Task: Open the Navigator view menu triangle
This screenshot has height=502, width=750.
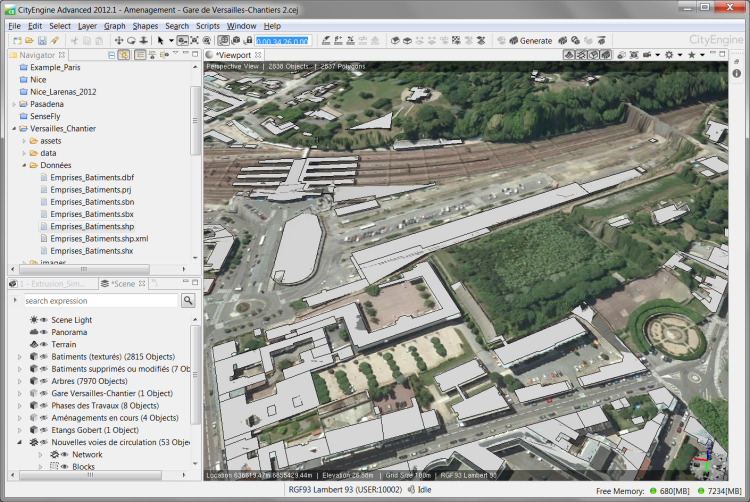Action: point(176,53)
